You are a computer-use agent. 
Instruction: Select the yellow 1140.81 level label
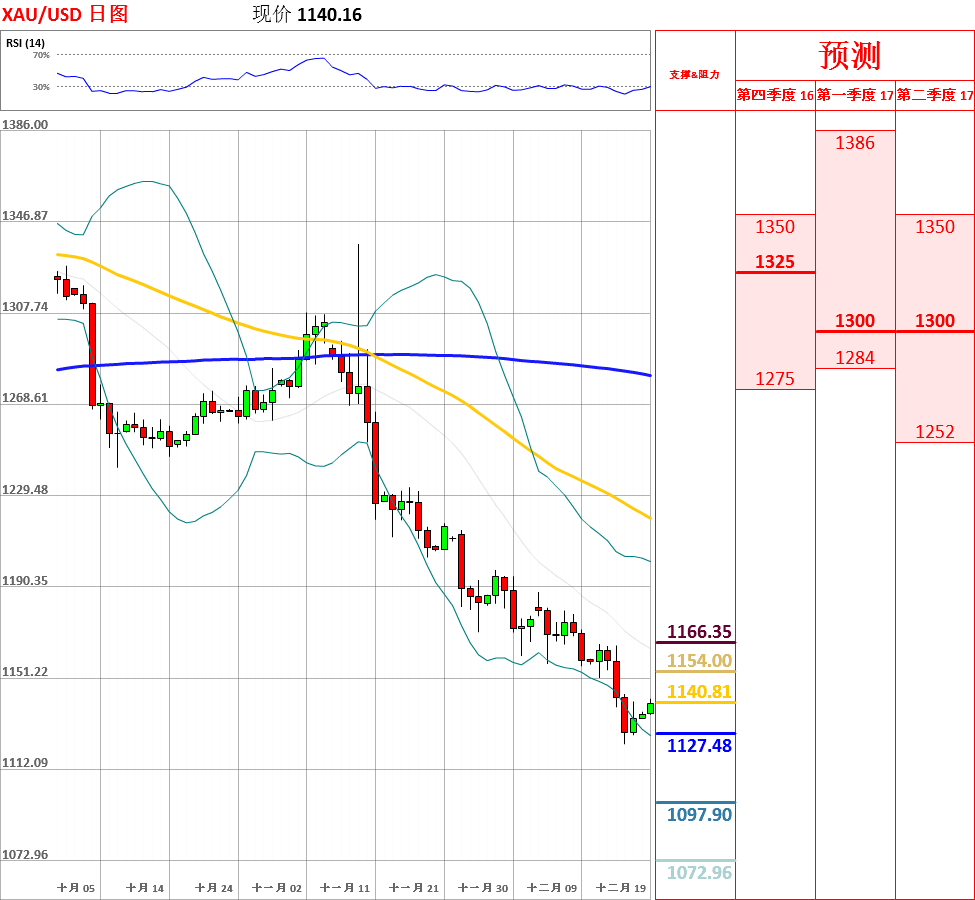(x=699, y=691)
